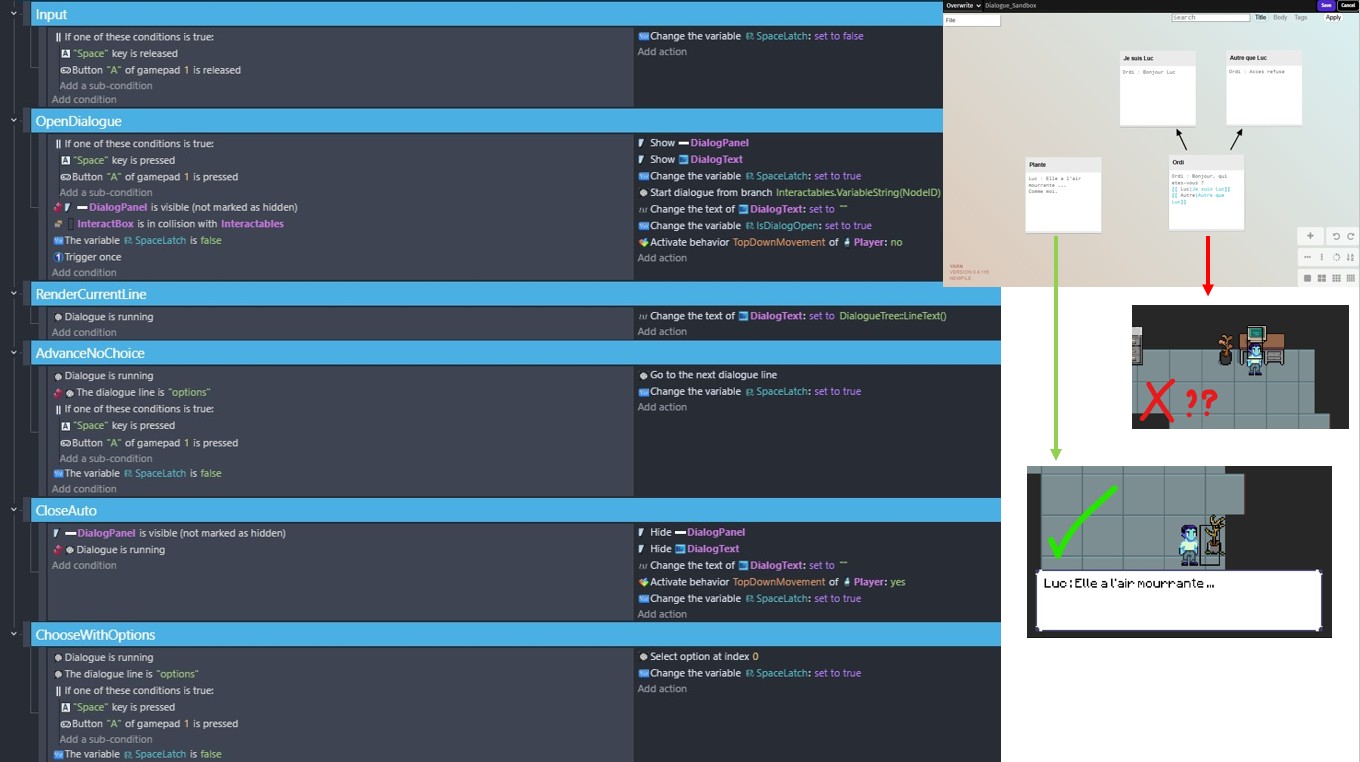1360x762 pixels.
Task: Click the redo arrow in Yarn editor
Action: pos(1351,237)
